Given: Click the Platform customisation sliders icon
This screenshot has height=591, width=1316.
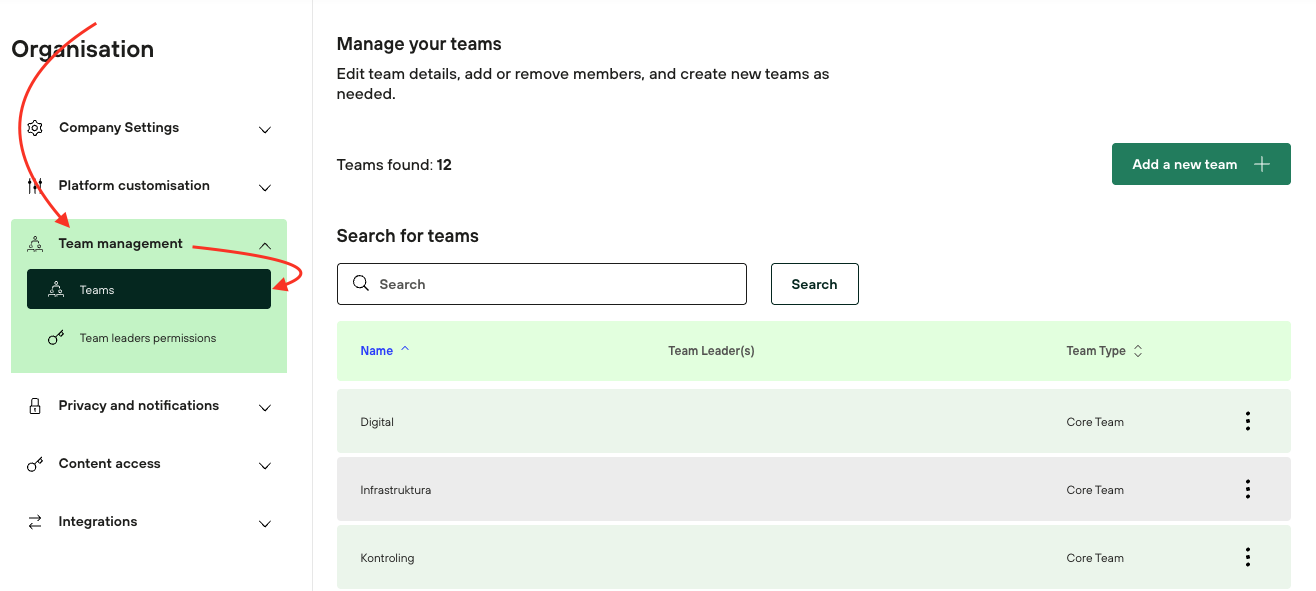Looking at the screenshot, I should click(x=35, y=186).
